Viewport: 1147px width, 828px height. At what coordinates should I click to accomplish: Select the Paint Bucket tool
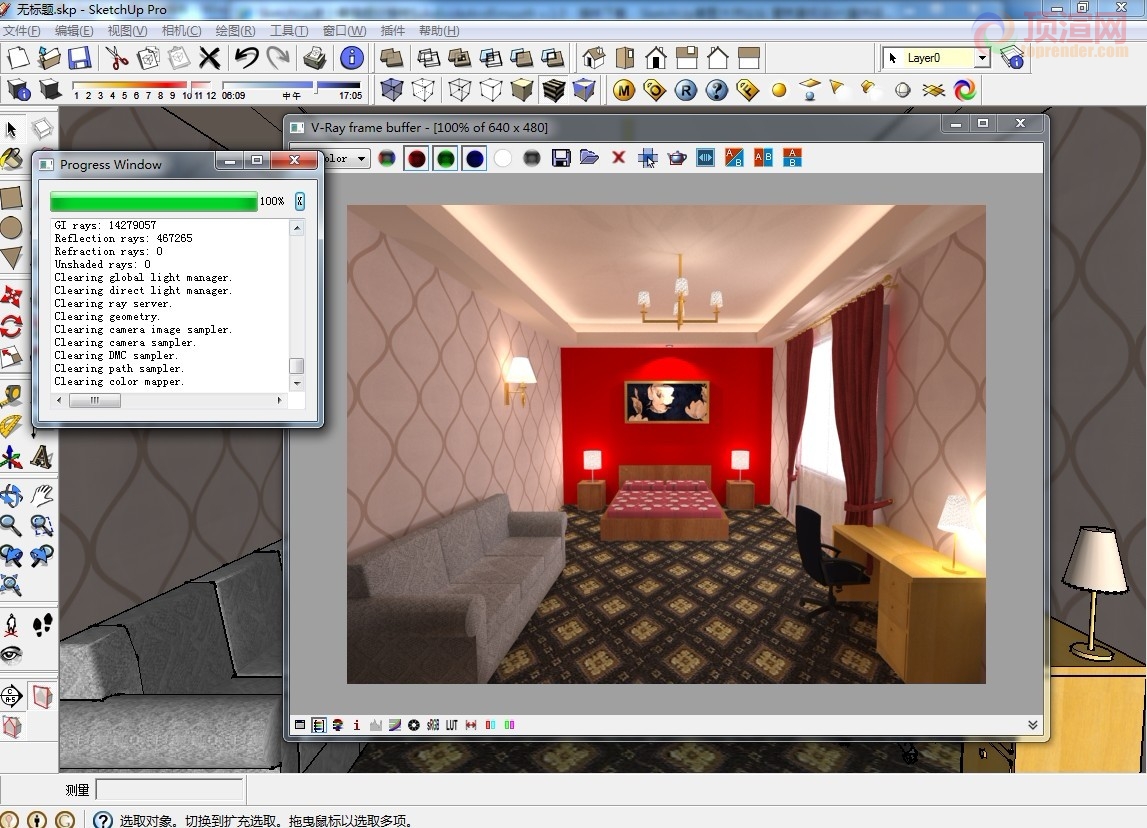(11, 158)
